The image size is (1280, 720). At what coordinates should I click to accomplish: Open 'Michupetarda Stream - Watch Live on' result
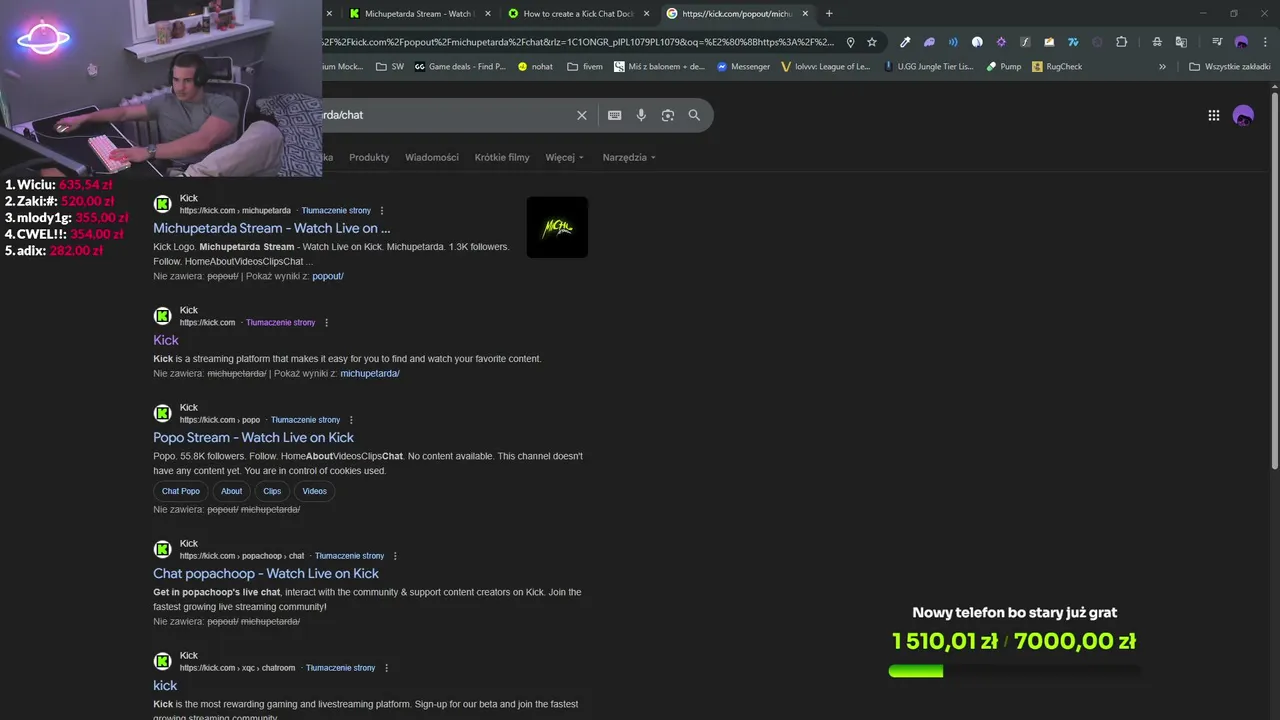[x=272, y=228]
